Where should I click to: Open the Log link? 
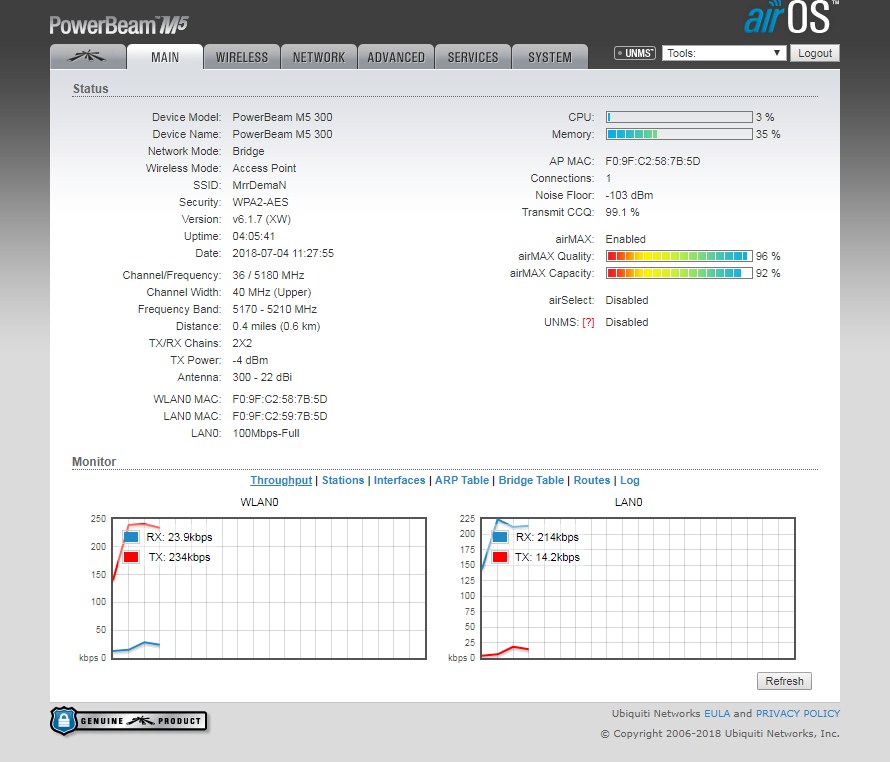(629, 480)
